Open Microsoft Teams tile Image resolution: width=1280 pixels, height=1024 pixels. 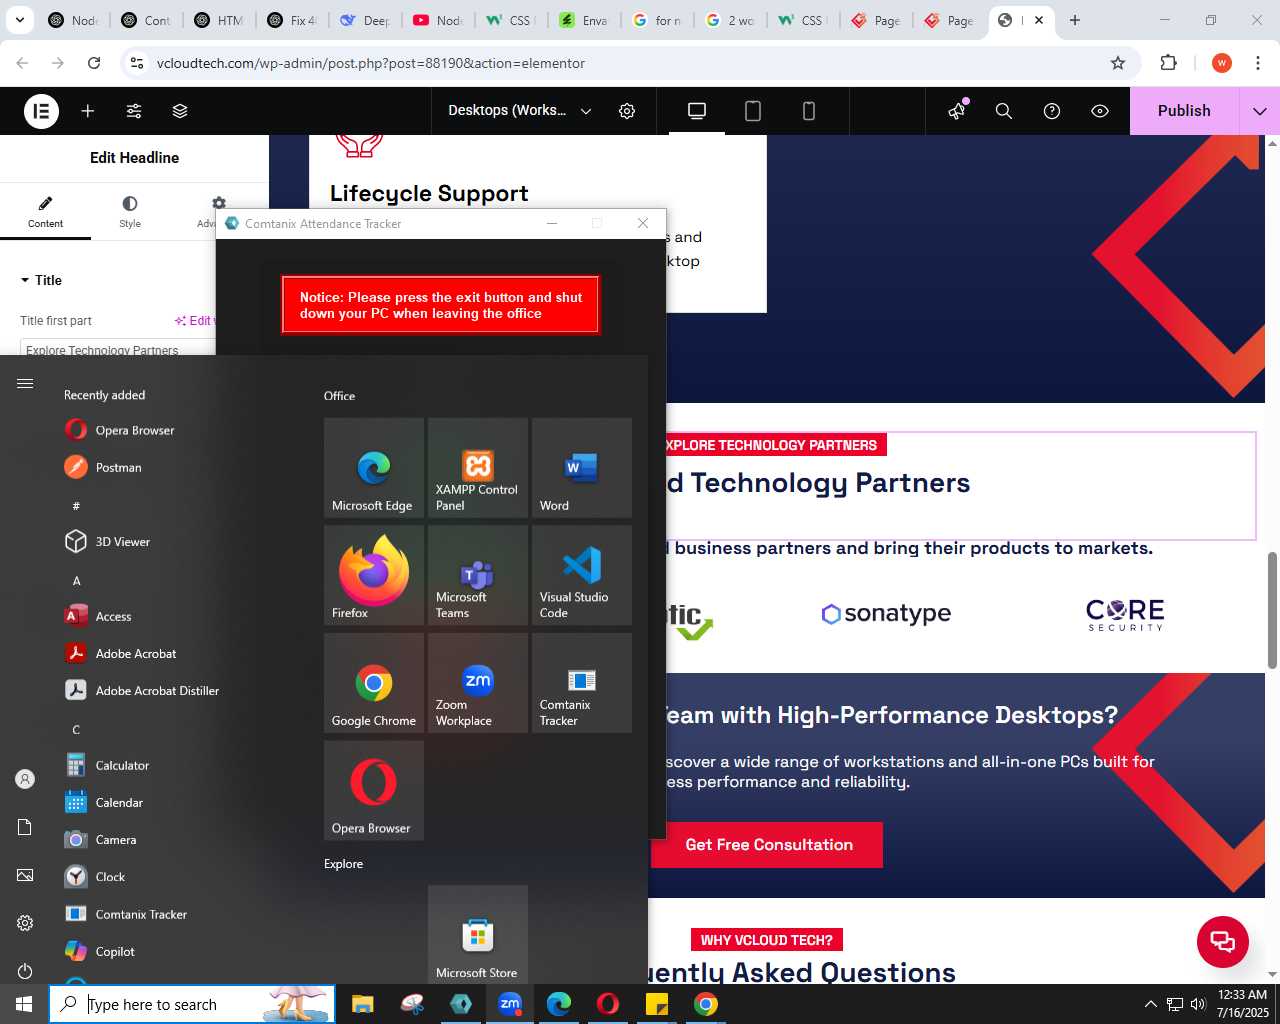(x=478, y=576)
